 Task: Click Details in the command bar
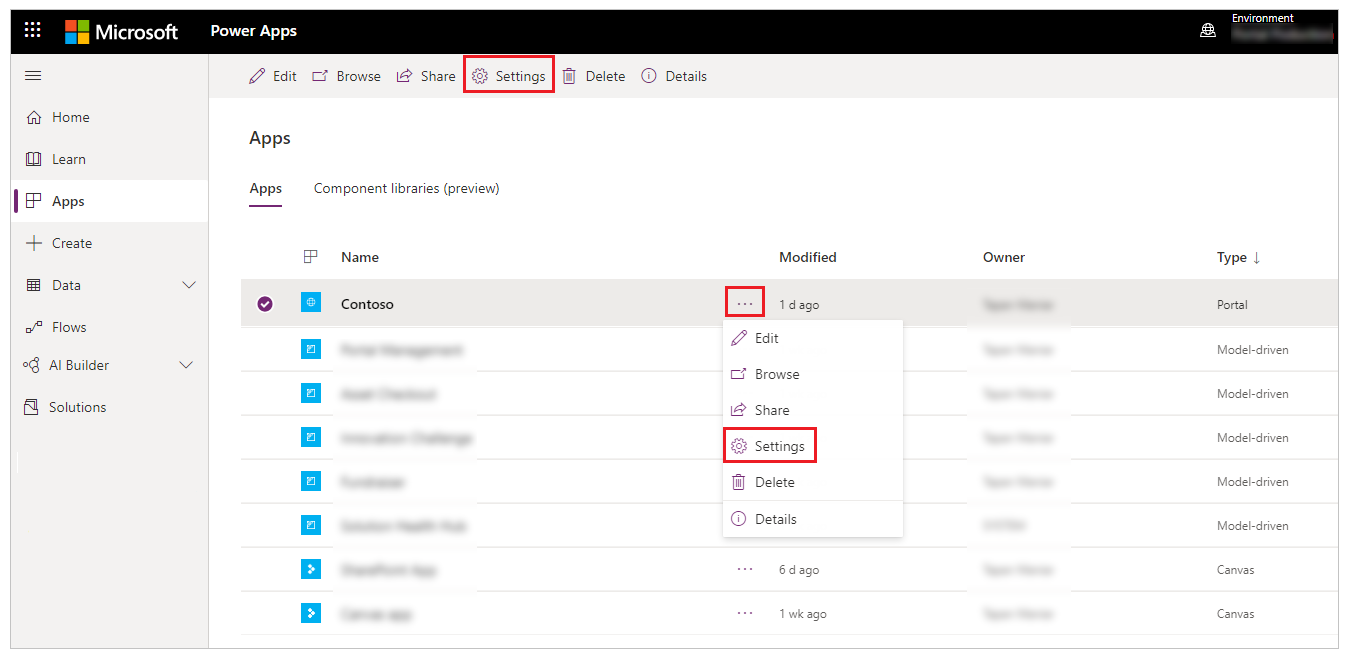coord(674,76)
